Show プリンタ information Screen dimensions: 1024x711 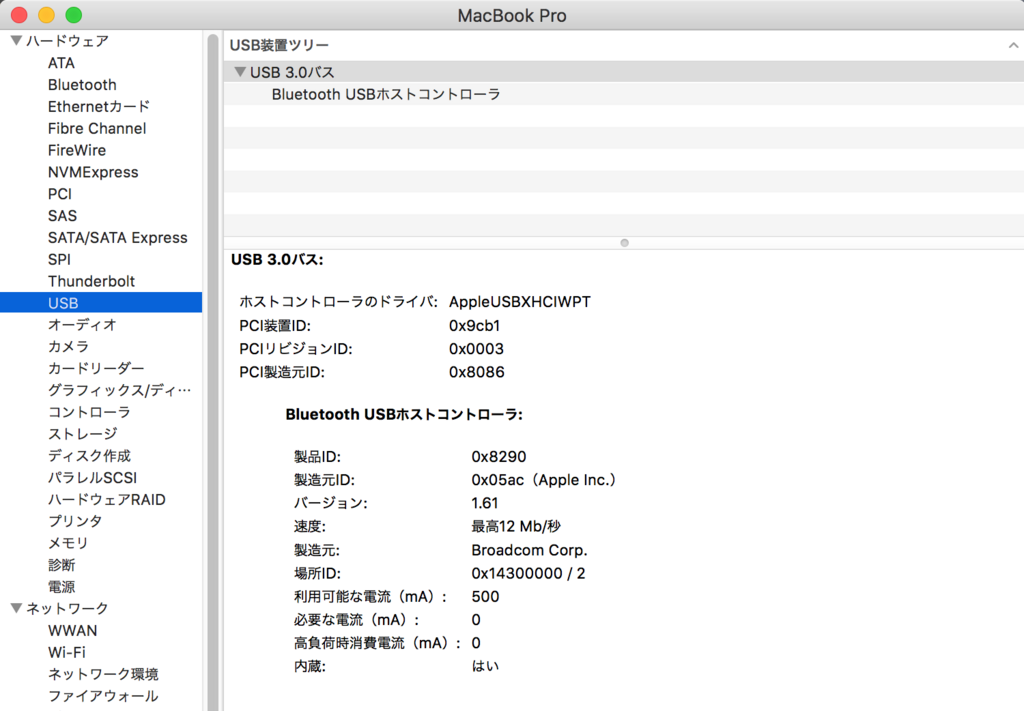(x=75, y=521)
